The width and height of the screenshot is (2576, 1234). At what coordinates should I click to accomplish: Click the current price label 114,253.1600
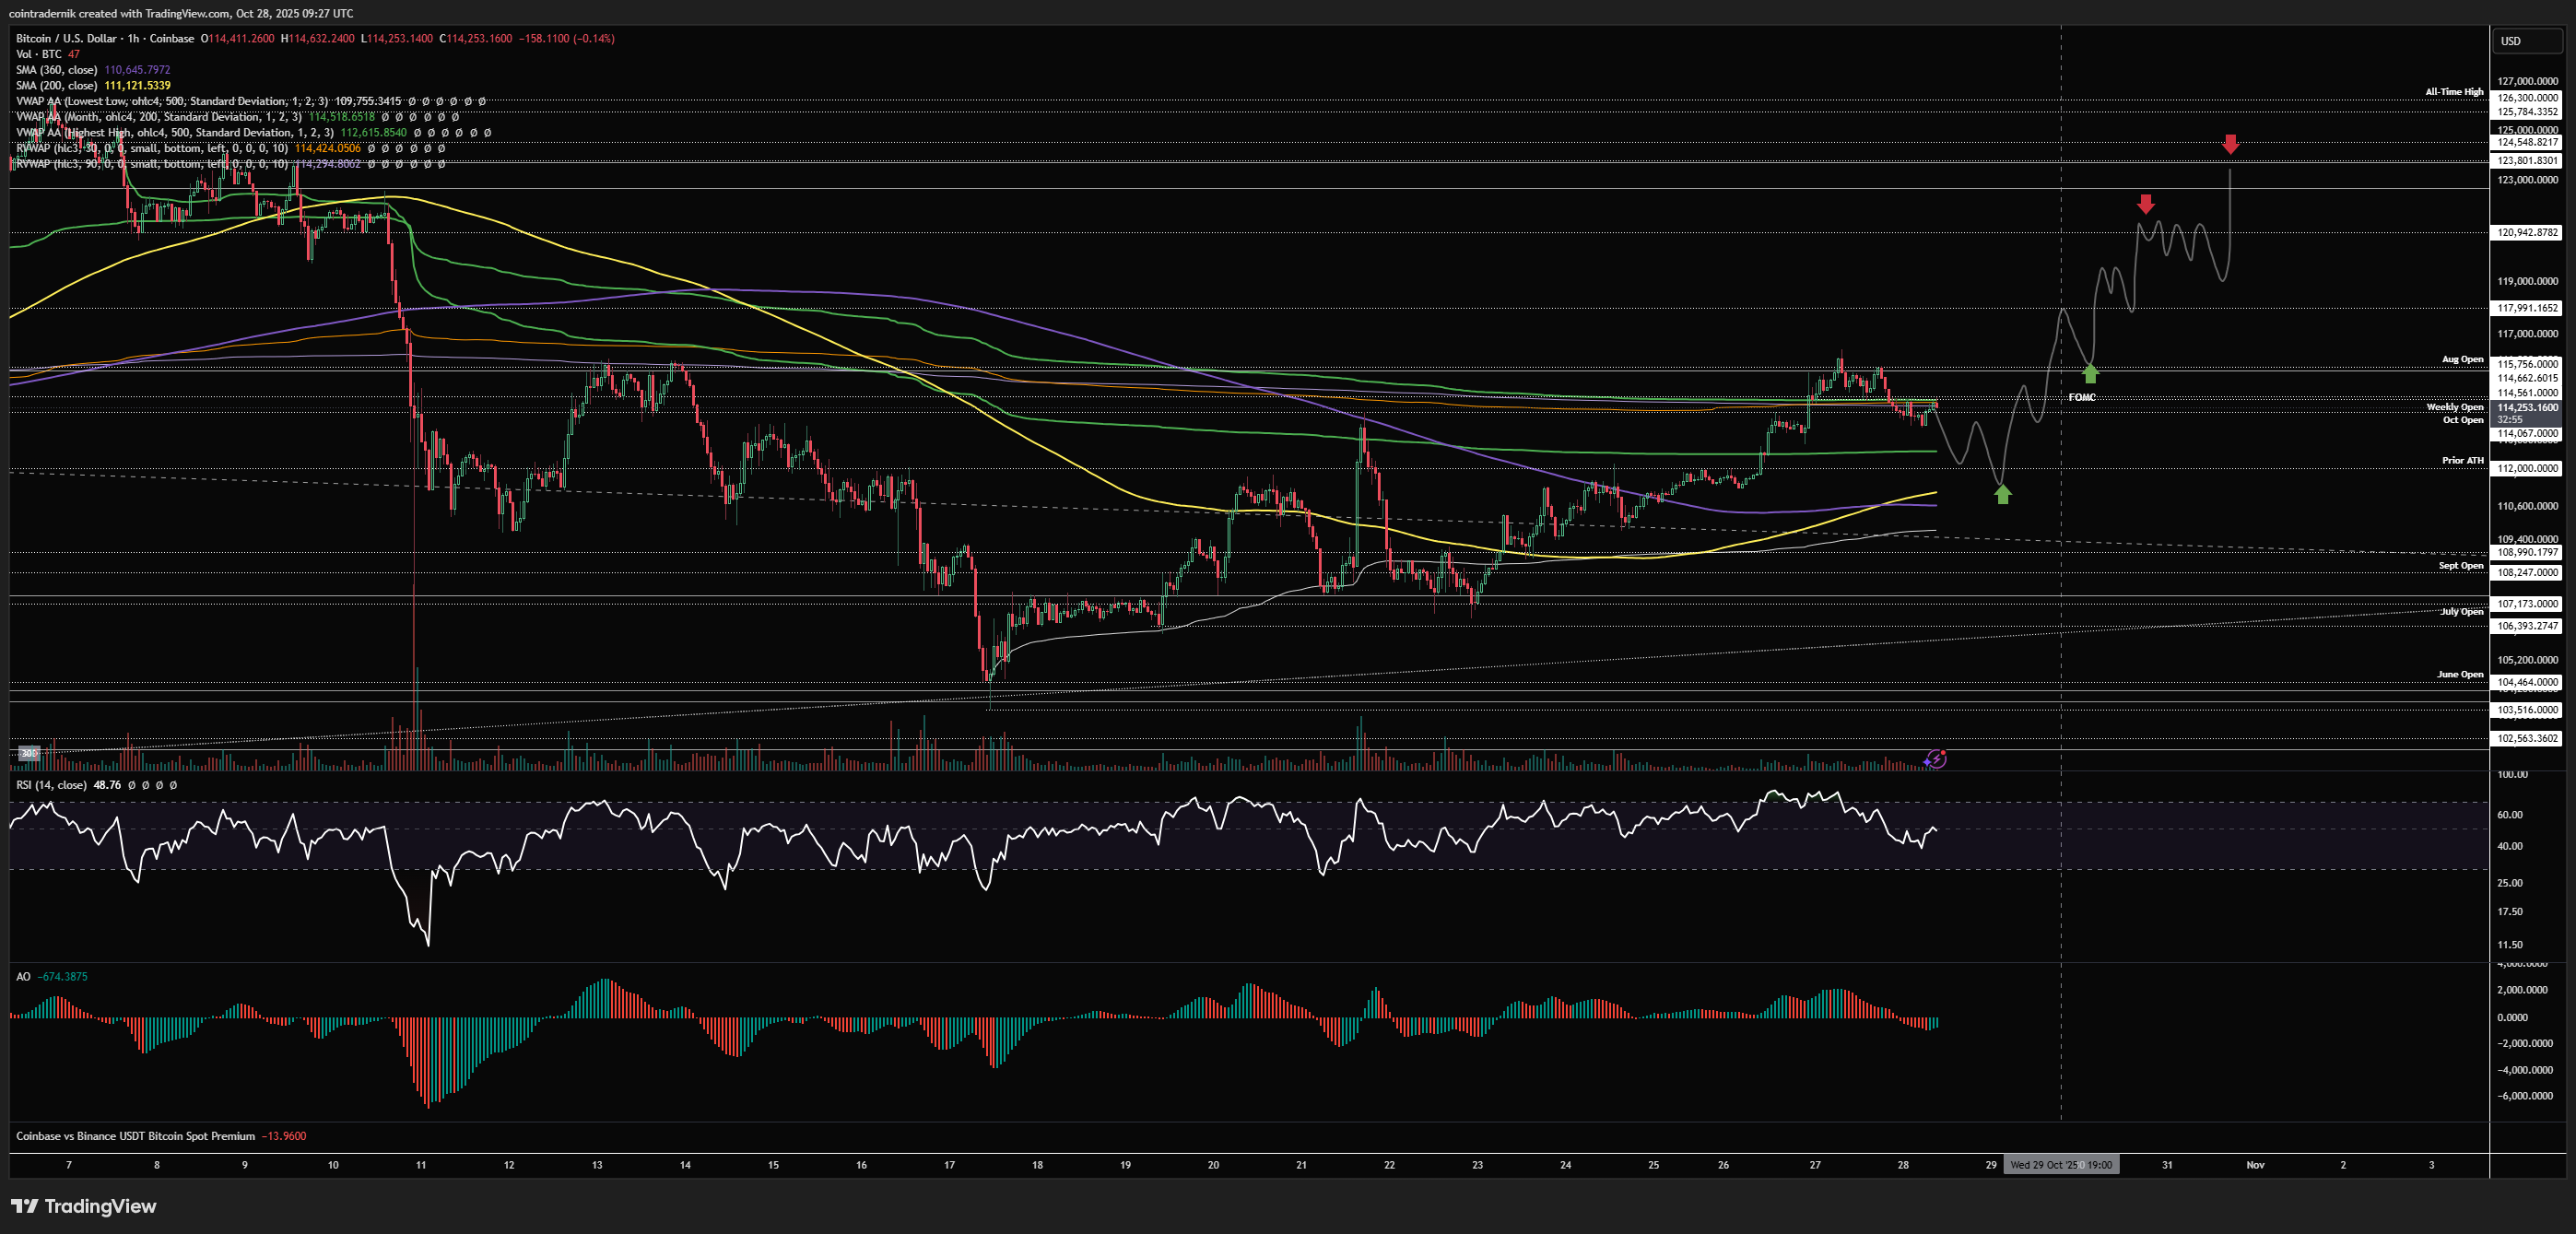[2527, 408]
